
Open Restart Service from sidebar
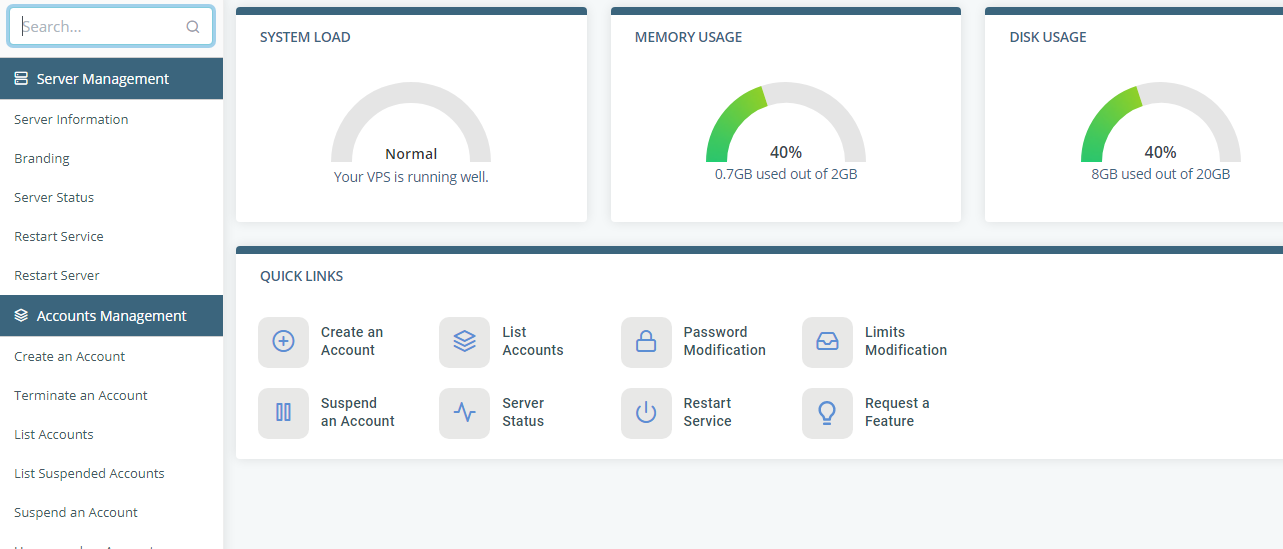click(x=59, y=236)
